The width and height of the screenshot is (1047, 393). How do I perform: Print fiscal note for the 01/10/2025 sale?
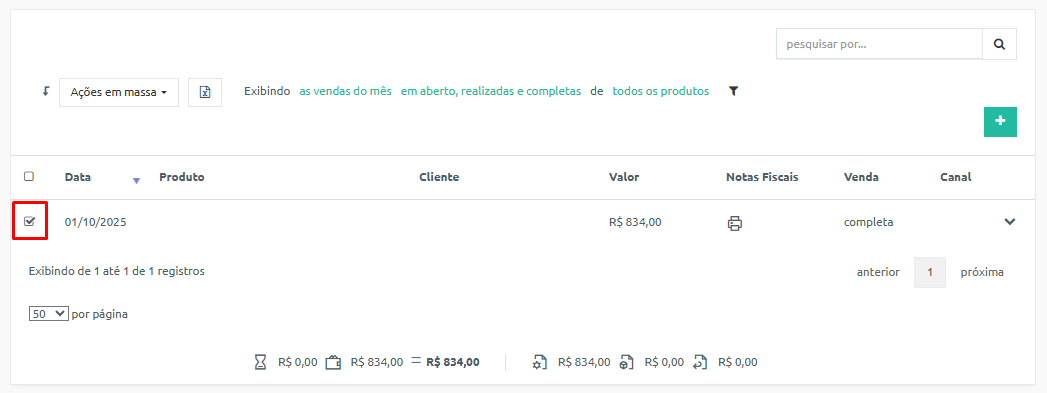pyautogui.click(x=735, y=223)
